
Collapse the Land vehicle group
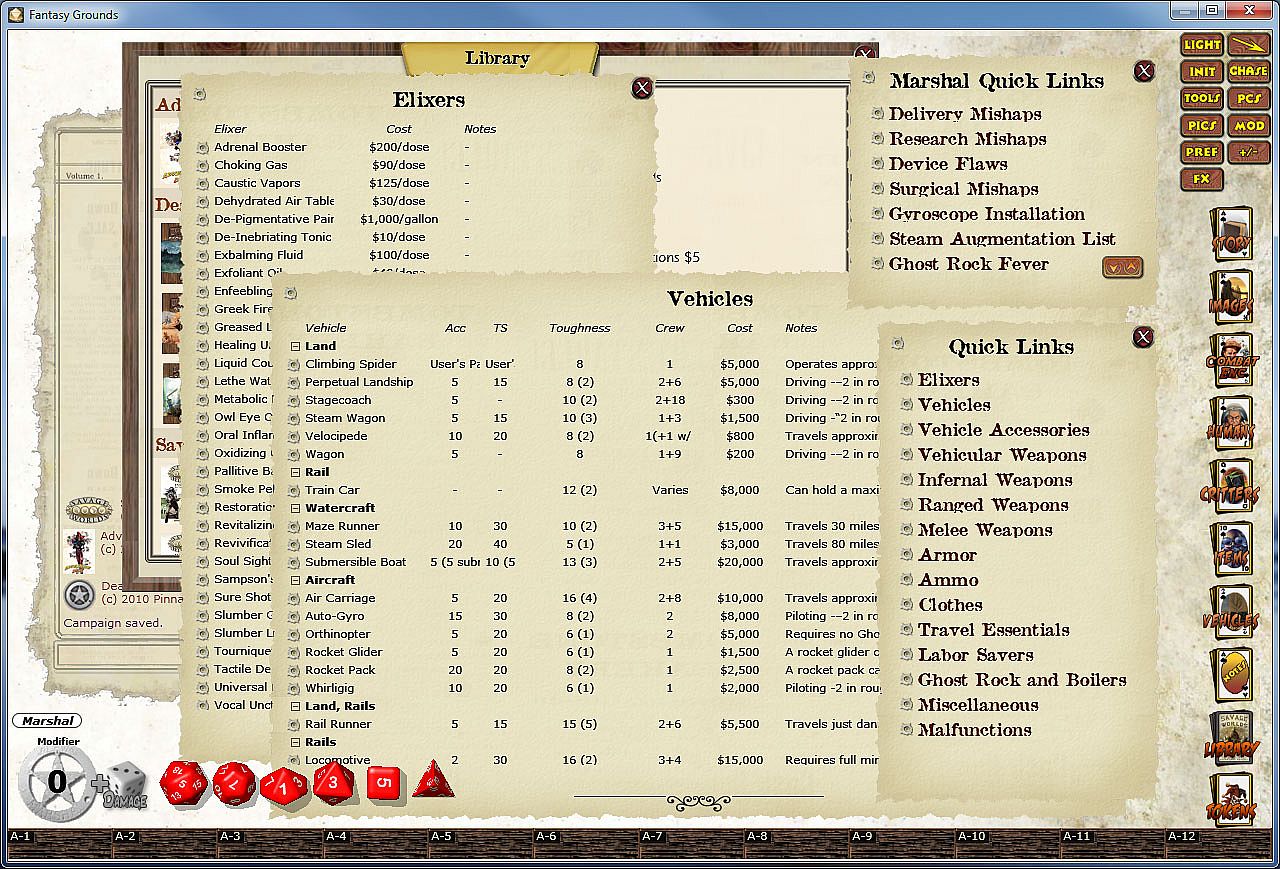click(295, 346)
